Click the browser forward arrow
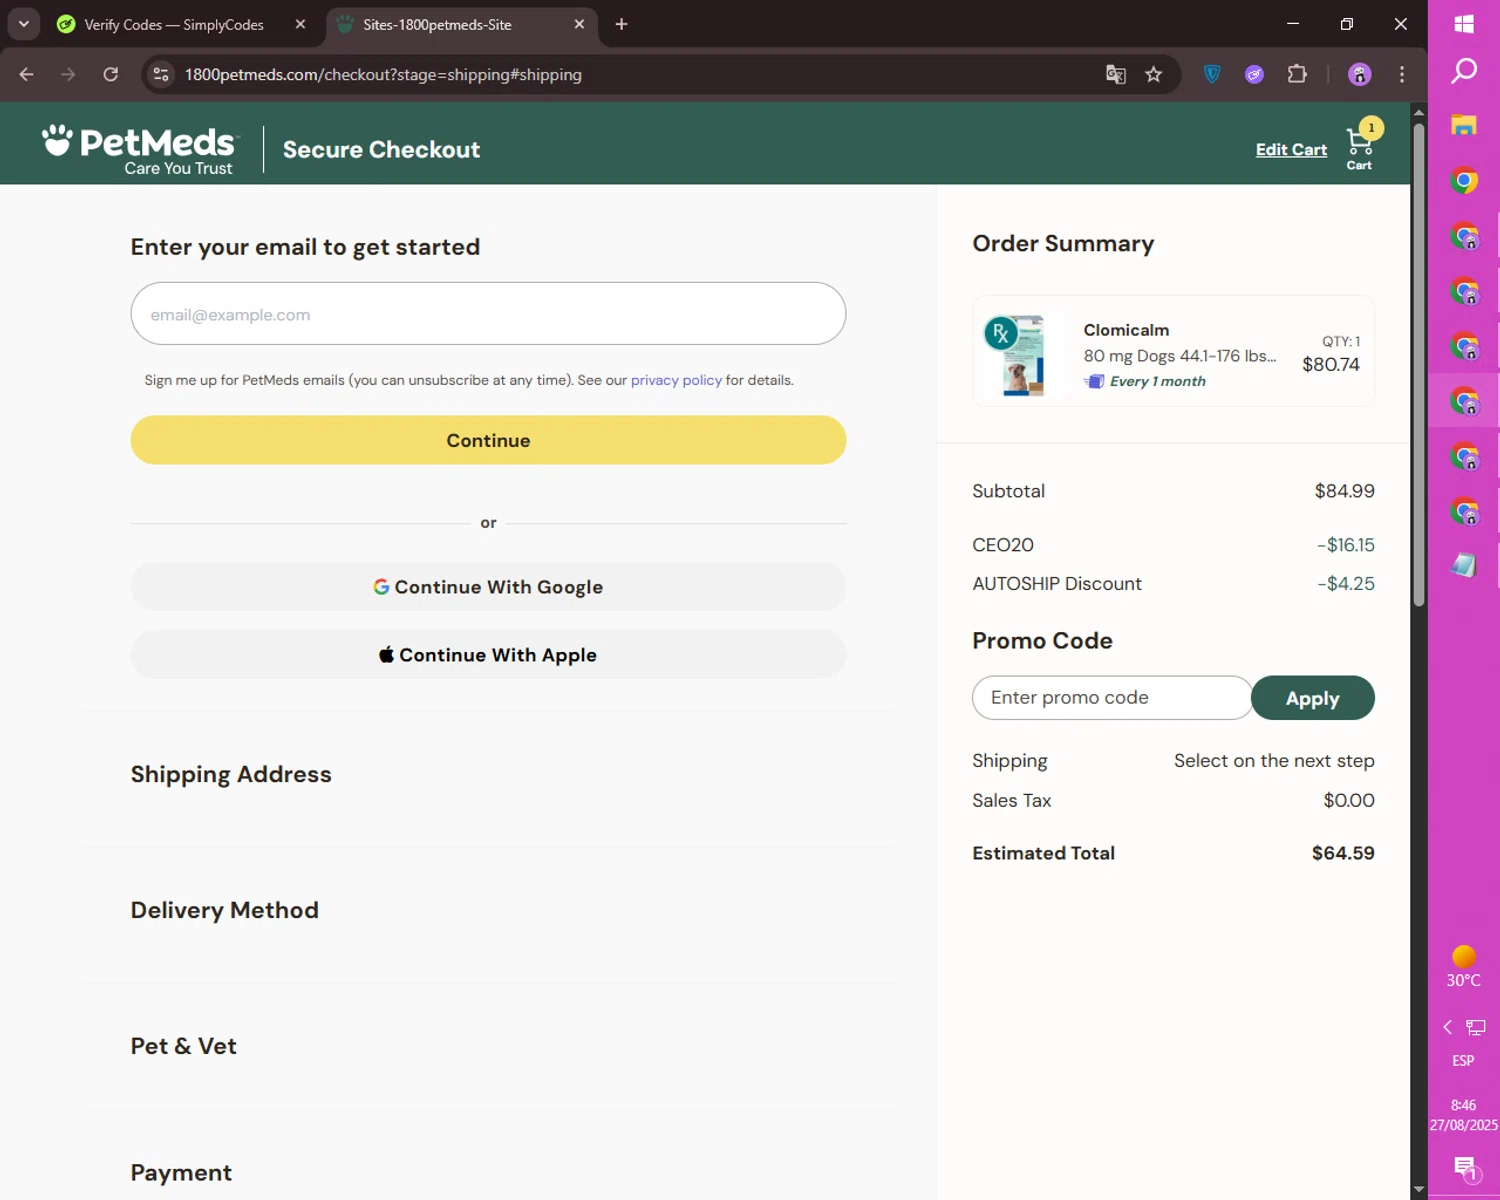 pos(68,74)
